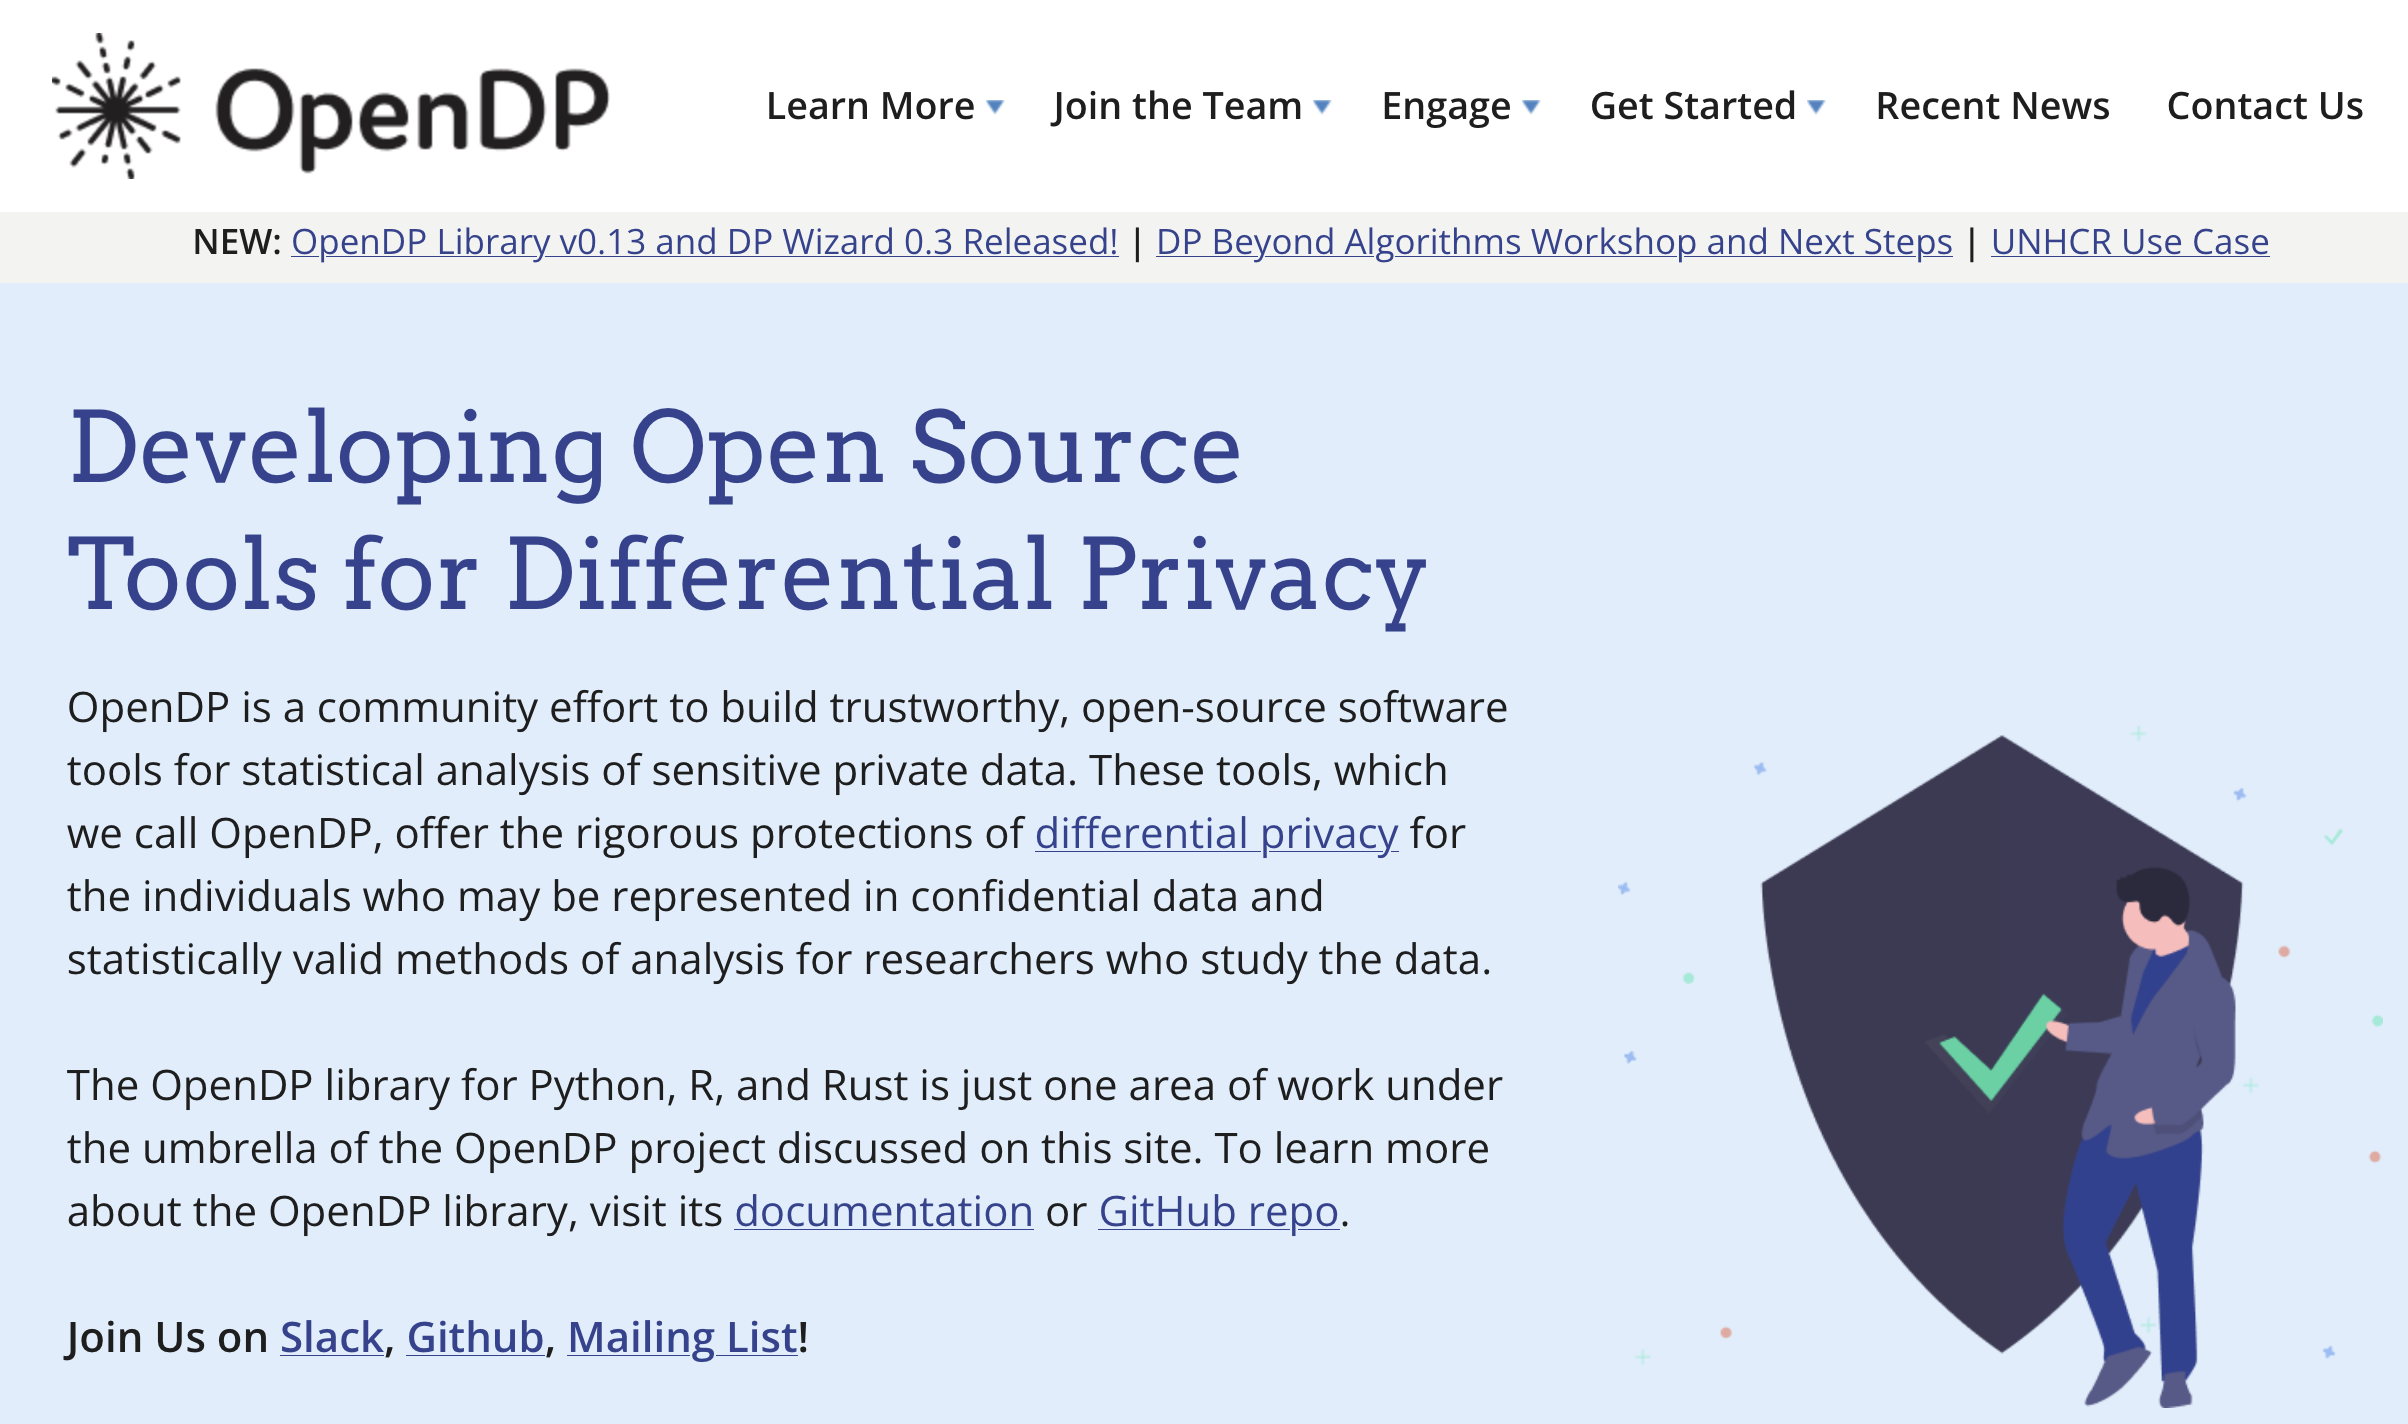Image resolution: width=2408 pixels, height=1424 pixels.
Task: Click the green checkmark on the shield
Action: pyautogui.click(x=2000, y=1046)
